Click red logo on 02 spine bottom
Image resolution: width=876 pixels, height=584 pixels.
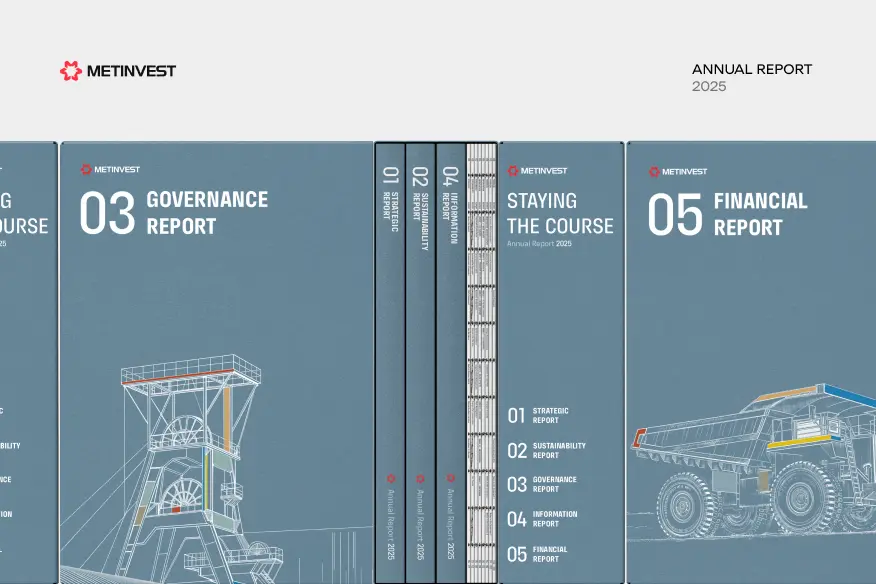click(x=420, y=478)
